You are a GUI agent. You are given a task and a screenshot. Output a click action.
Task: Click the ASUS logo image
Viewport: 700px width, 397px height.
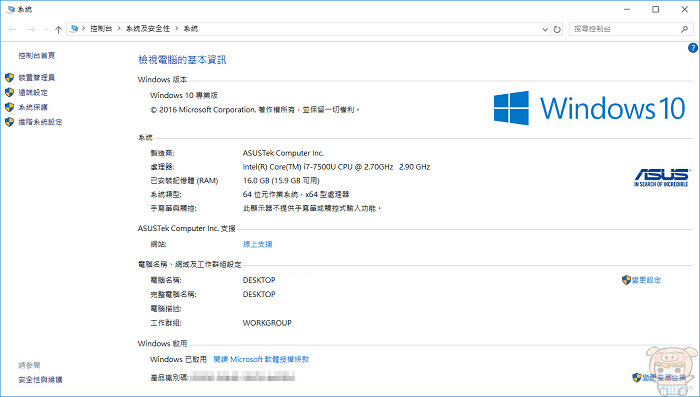point(662,177)
